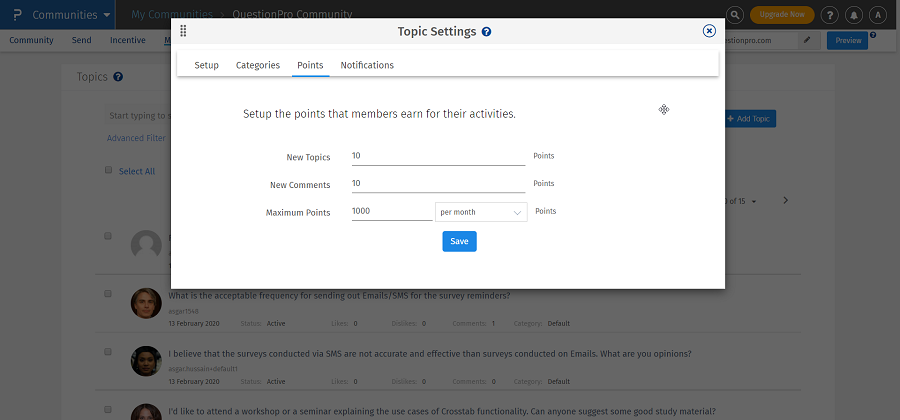Click help icon beside Topic Settings title
The width and height of the screenshot is (900, 420).
click(x=486, y=32)
